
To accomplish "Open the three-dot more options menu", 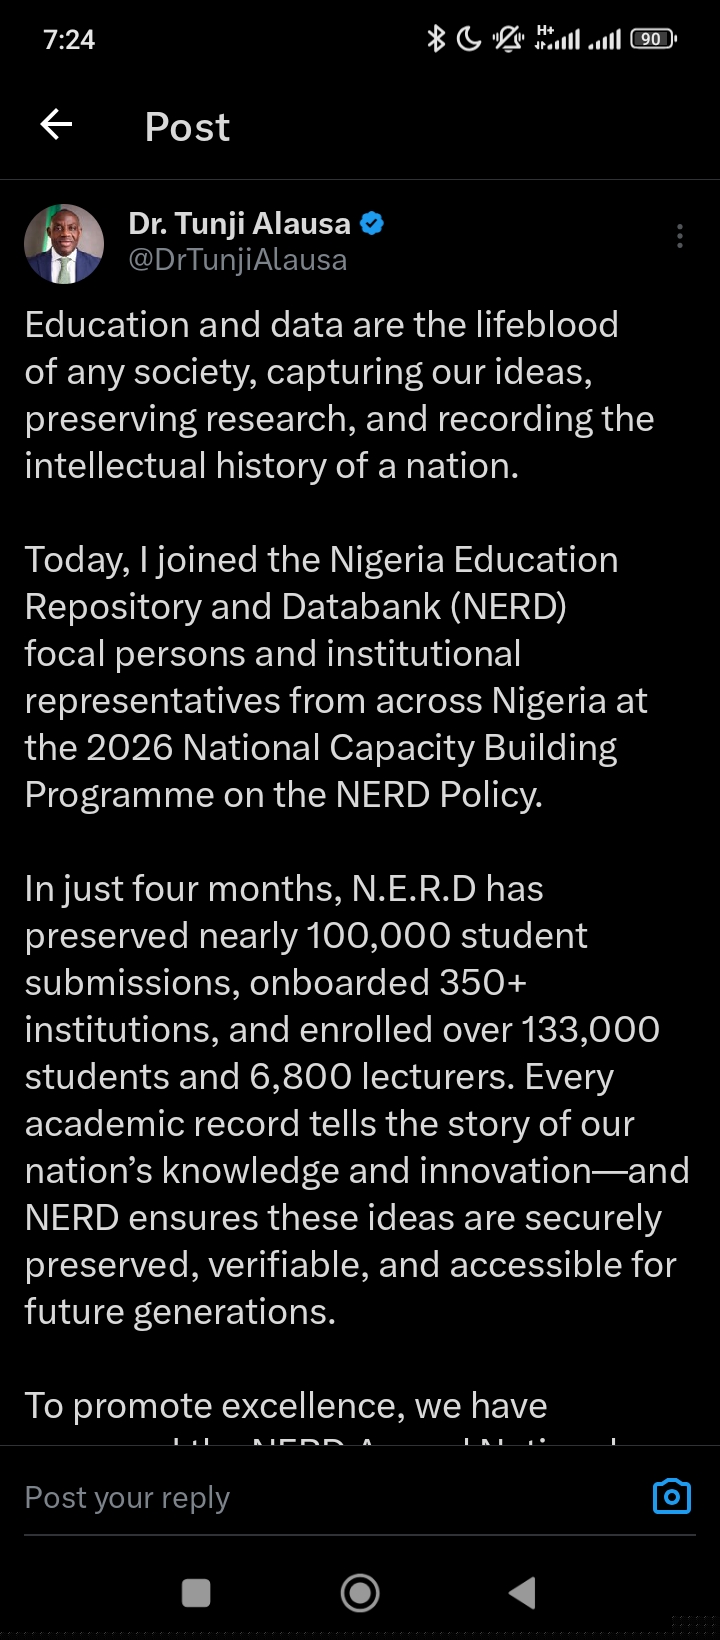I will click(x=680, y=236).
